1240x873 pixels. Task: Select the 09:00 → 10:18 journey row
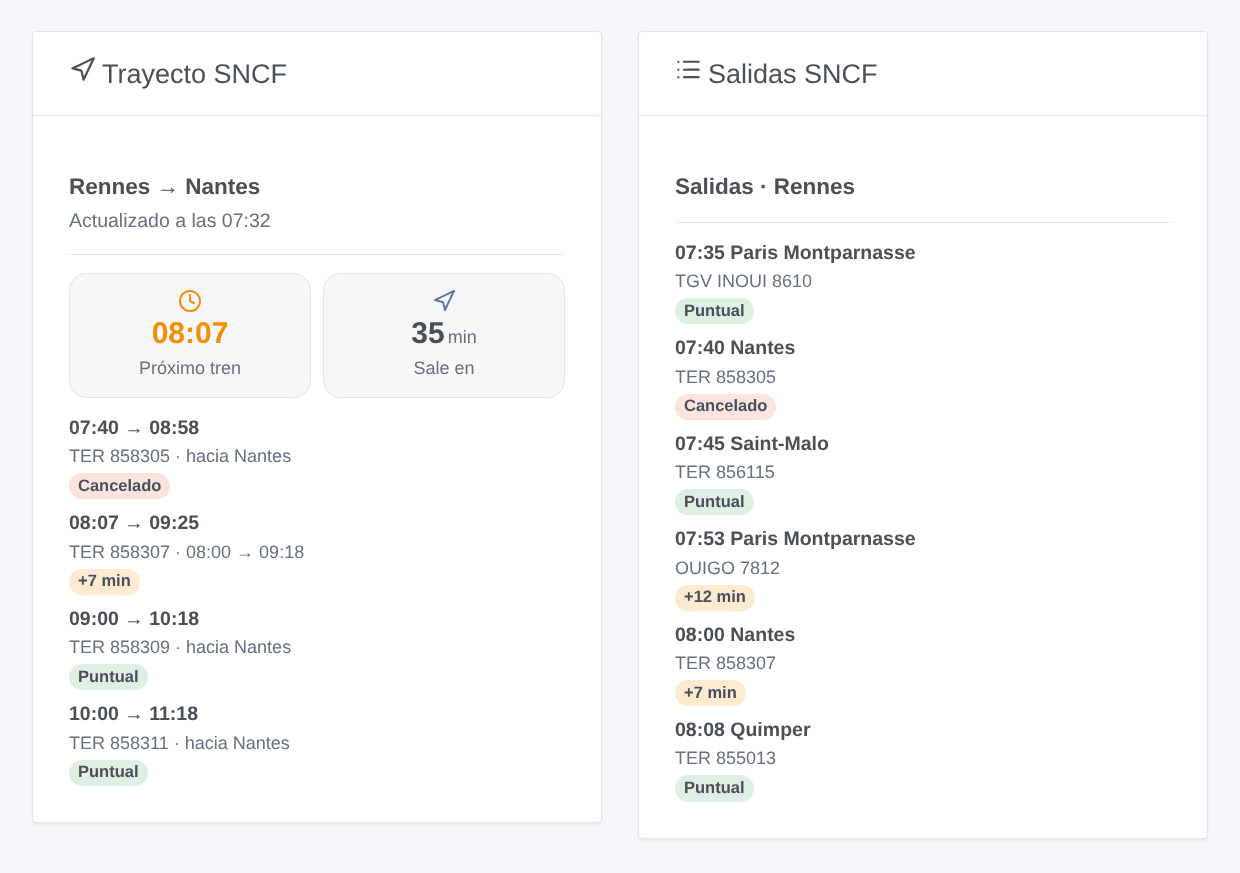tap(134, 619)
